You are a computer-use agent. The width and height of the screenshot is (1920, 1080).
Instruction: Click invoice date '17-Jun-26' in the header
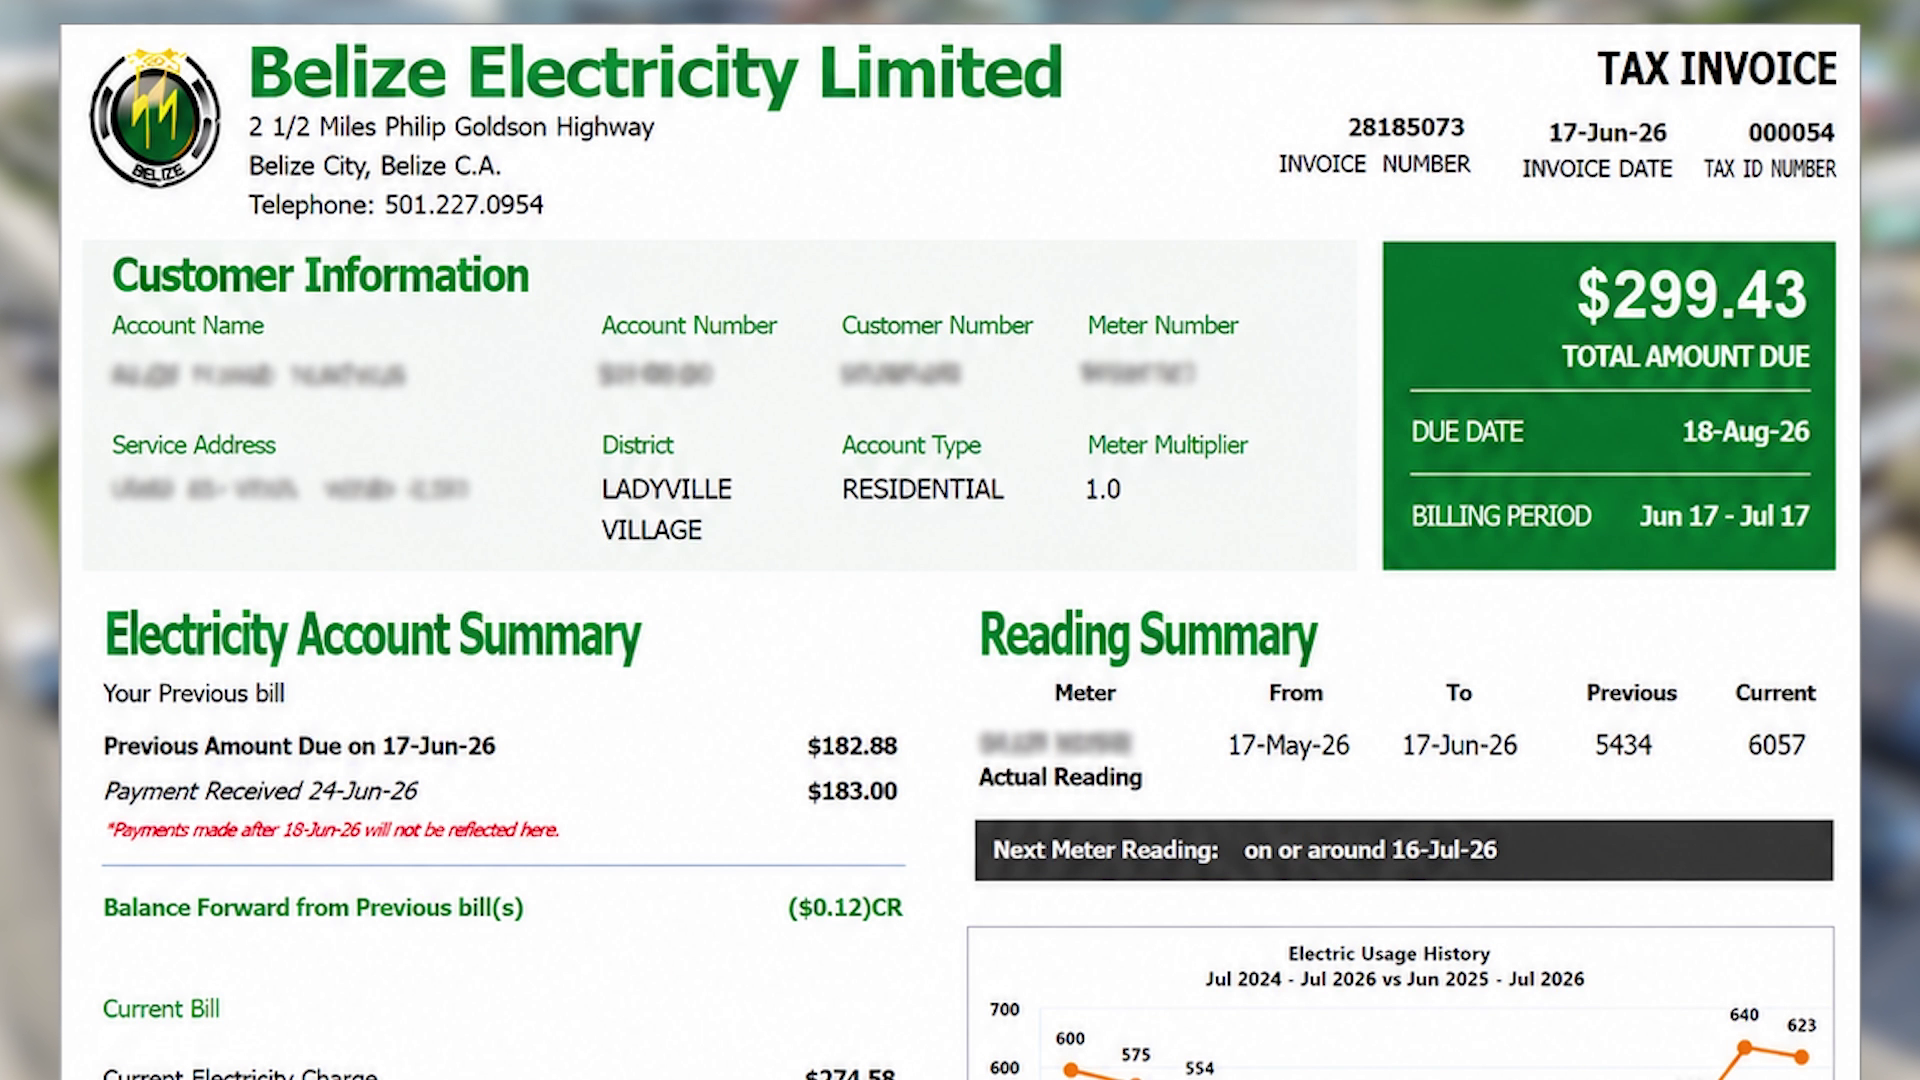(1607, 133)
